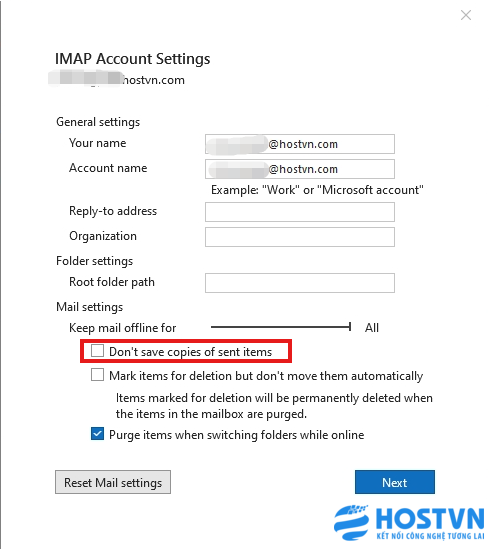489x549 pixels.
Task: Click the 'General settings' section label
Action: click(98, 122)
